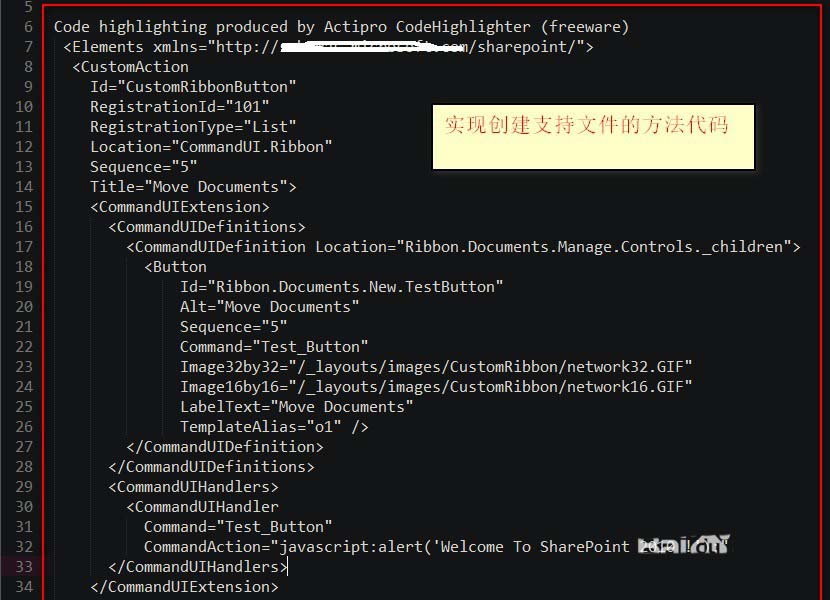This screenshot has width=830, height=600.
Task: Click the Title="Move Documents" attribute
Action: point(193,186)
